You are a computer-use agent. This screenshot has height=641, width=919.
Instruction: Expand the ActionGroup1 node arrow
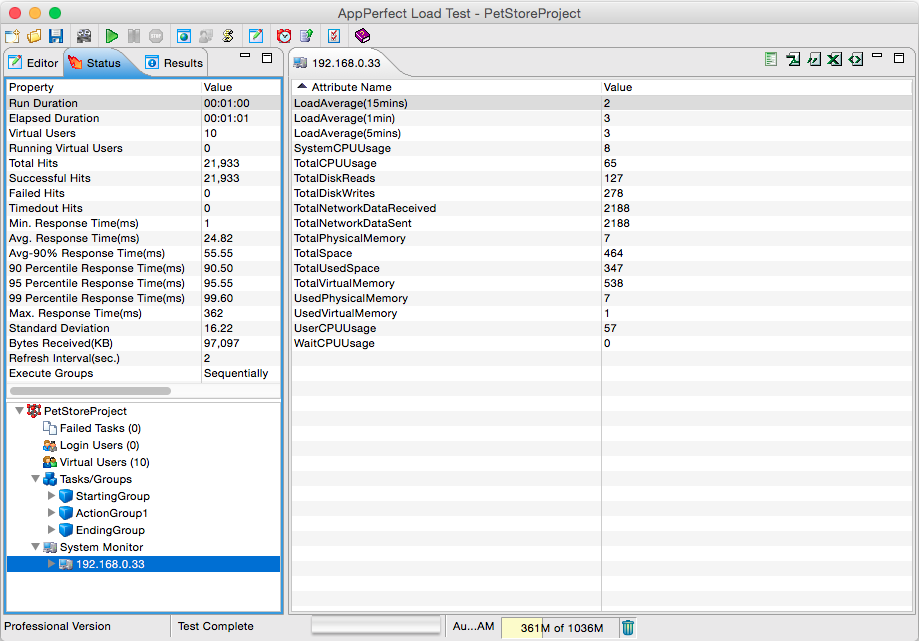tap(51, 513)
